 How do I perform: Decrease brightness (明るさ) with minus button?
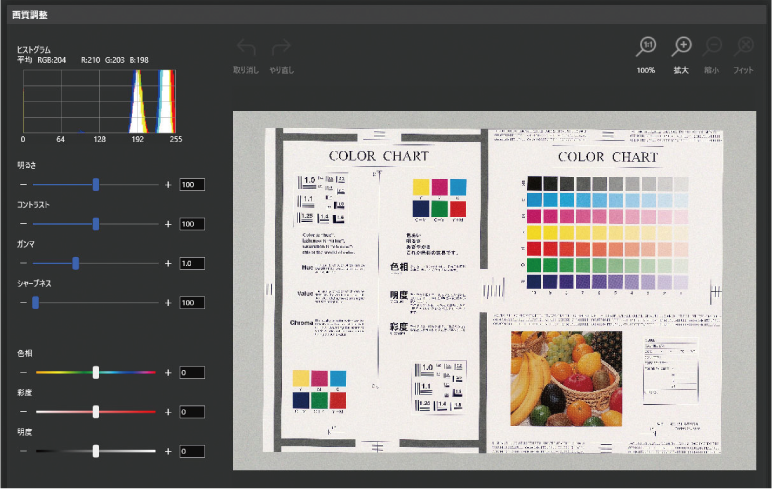pos(24,184)
